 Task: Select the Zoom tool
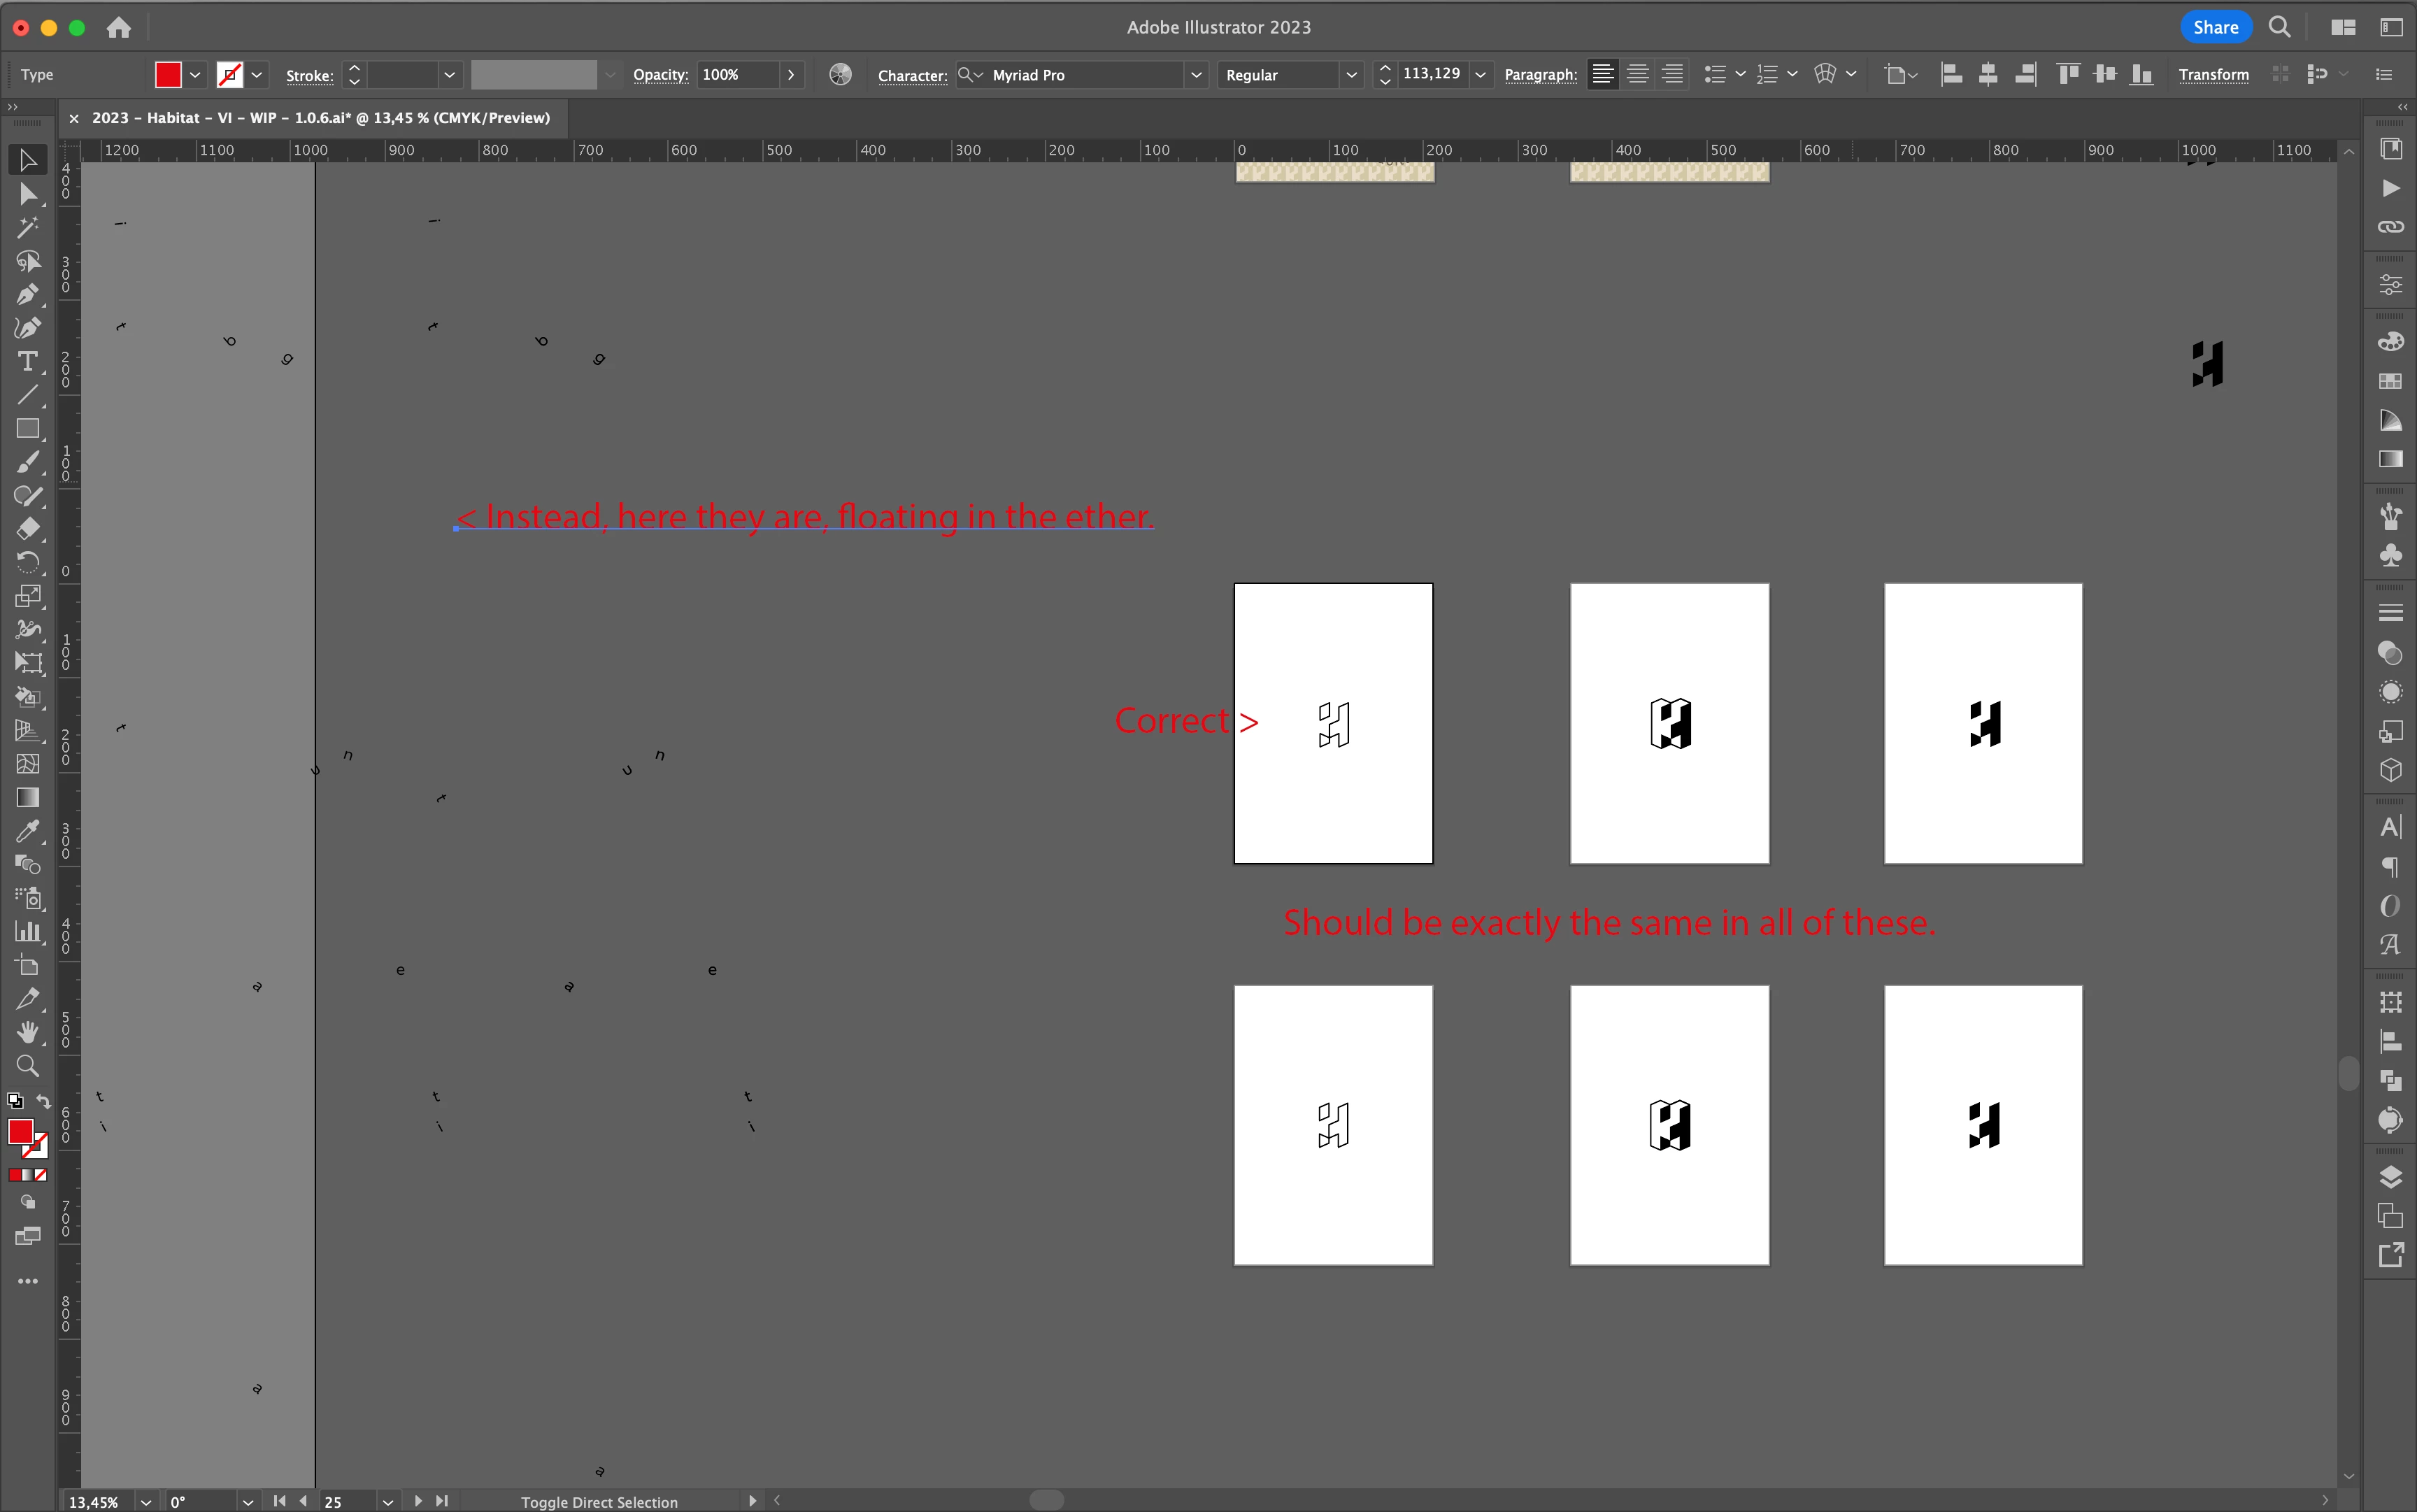[27, 1066]
